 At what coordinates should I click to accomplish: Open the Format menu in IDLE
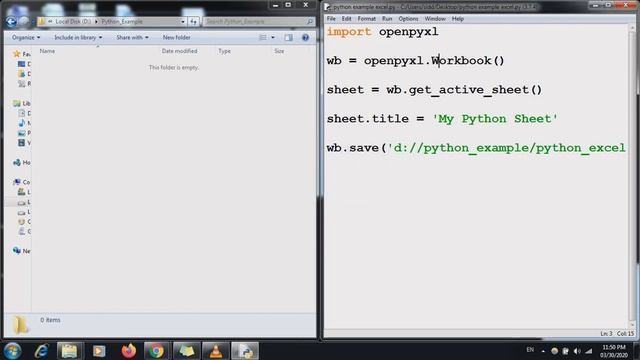[367, 19]
